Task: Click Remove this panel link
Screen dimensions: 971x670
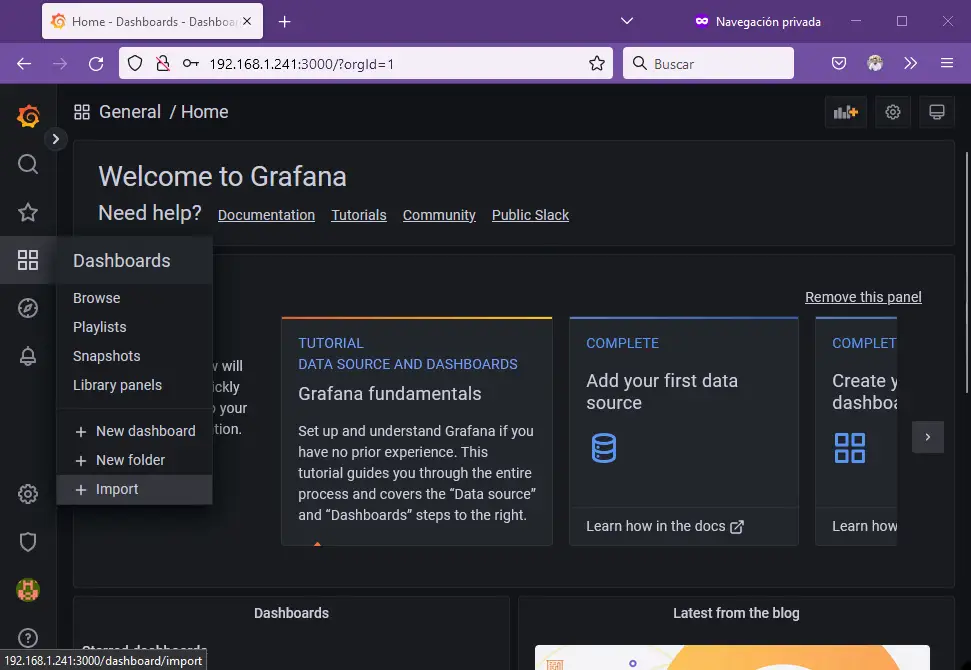Action: pos(863,297)
